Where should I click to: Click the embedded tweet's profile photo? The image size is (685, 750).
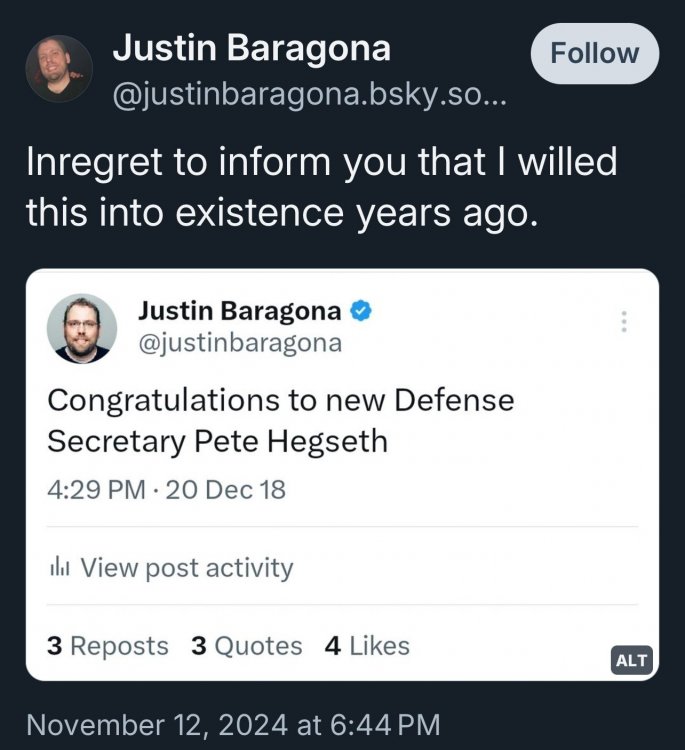[x=82, y=328]
